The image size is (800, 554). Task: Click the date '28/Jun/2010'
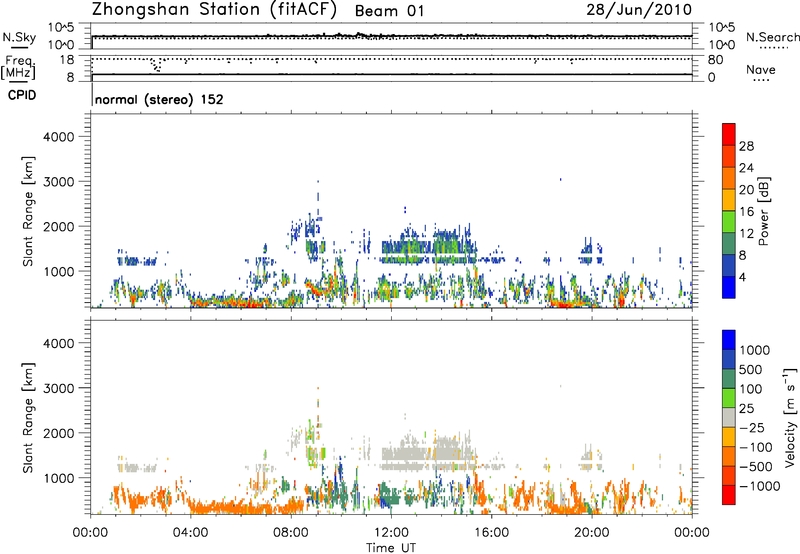(639, 10)
